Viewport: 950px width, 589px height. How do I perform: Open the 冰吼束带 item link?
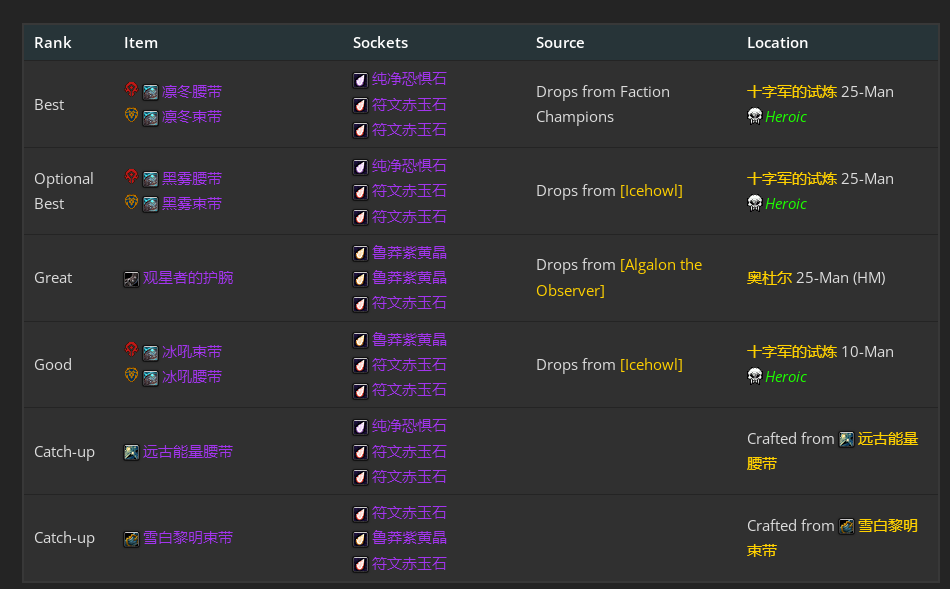(192, 351)
